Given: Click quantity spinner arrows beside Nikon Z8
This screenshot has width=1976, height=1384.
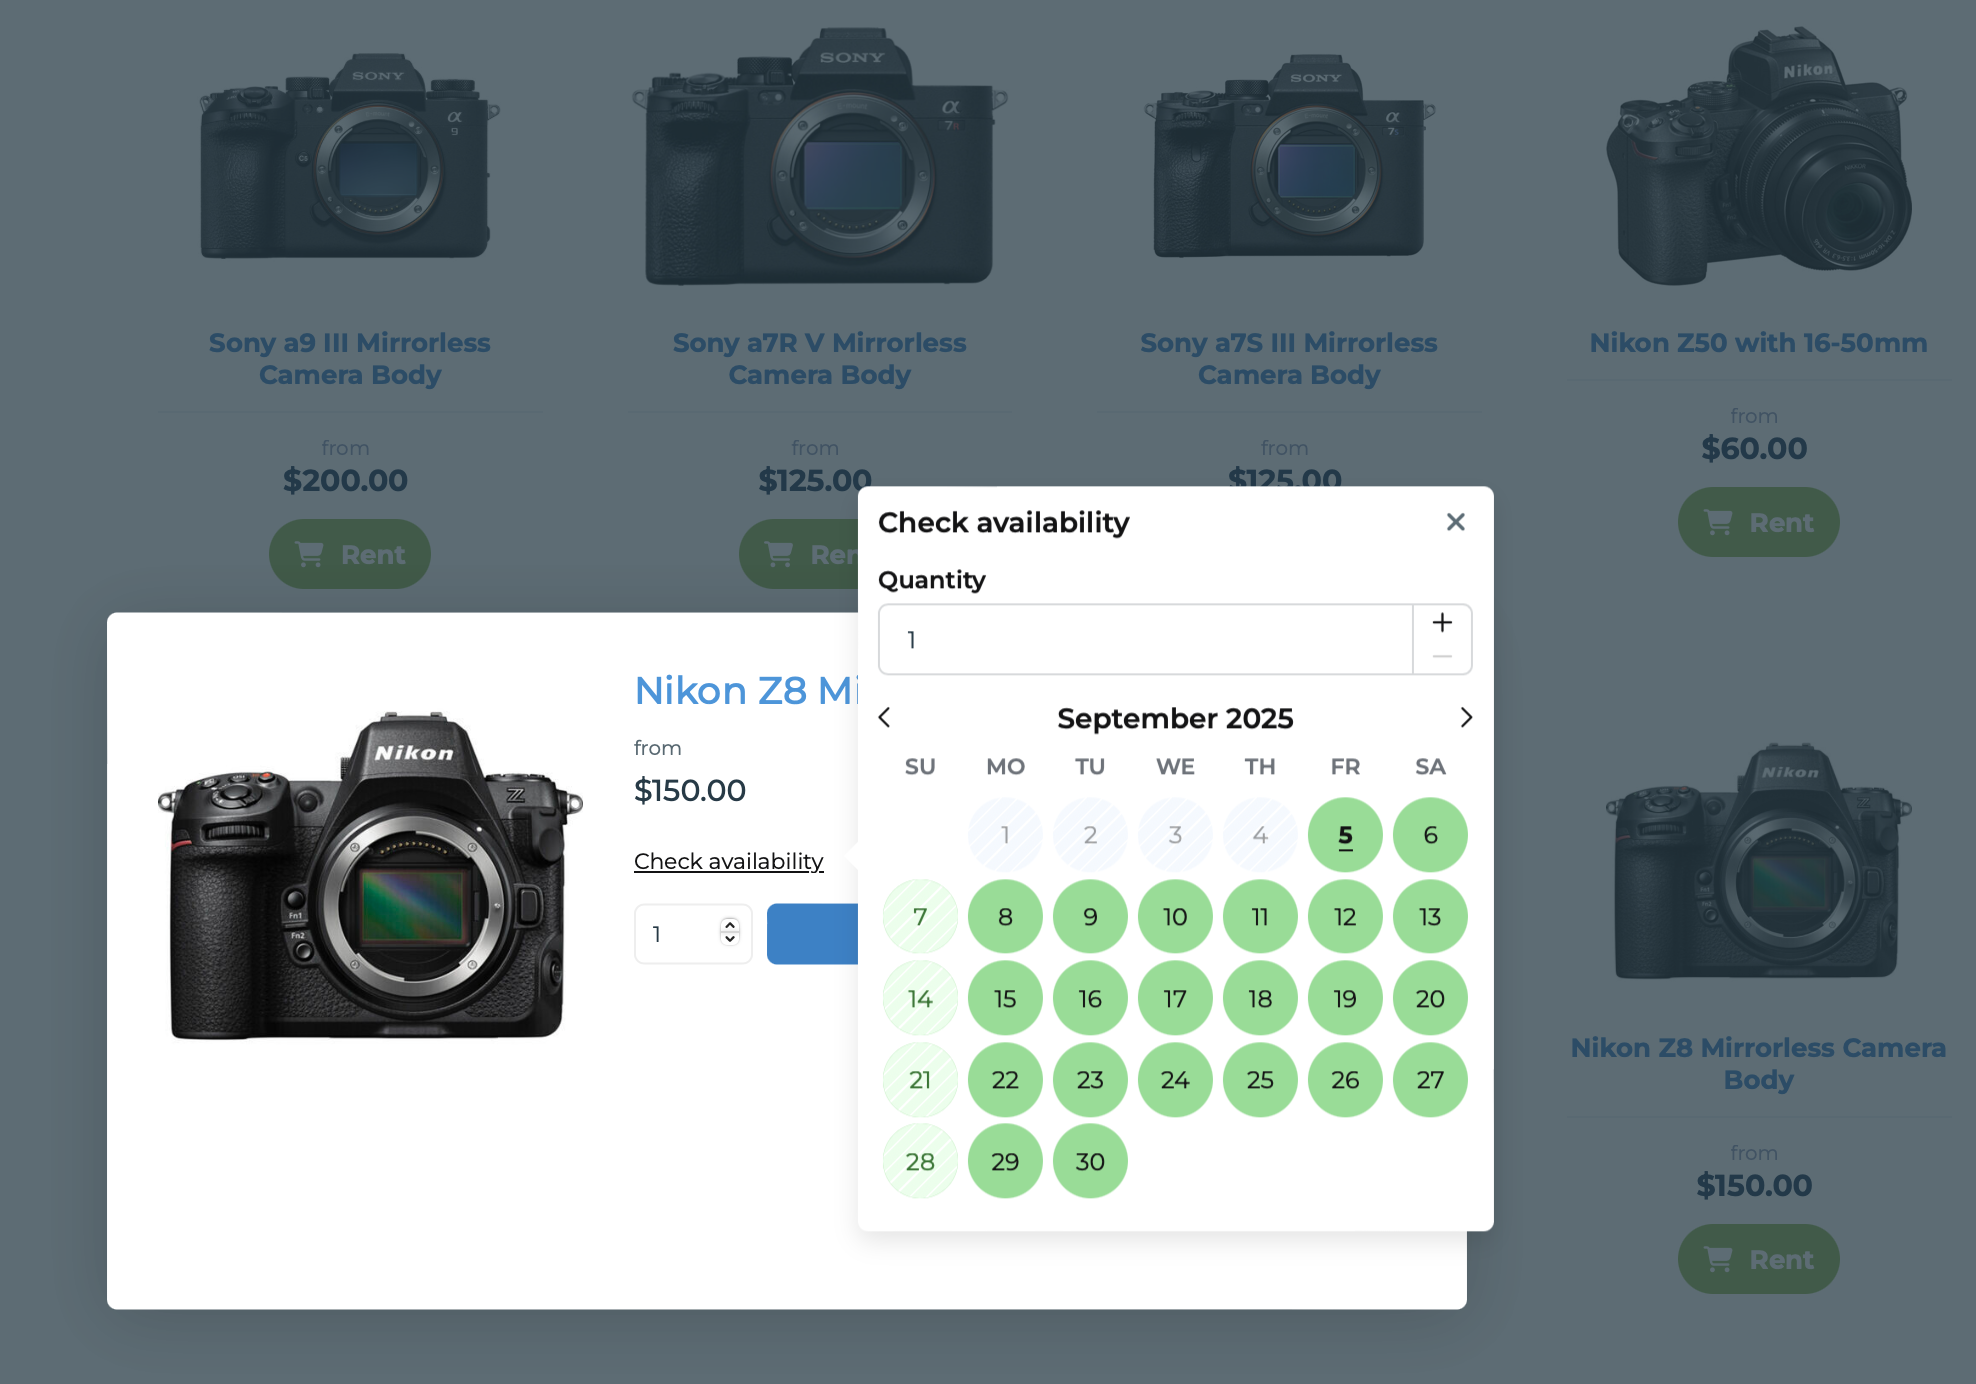Looking at the screenshot, I should (x=730, y=932).
